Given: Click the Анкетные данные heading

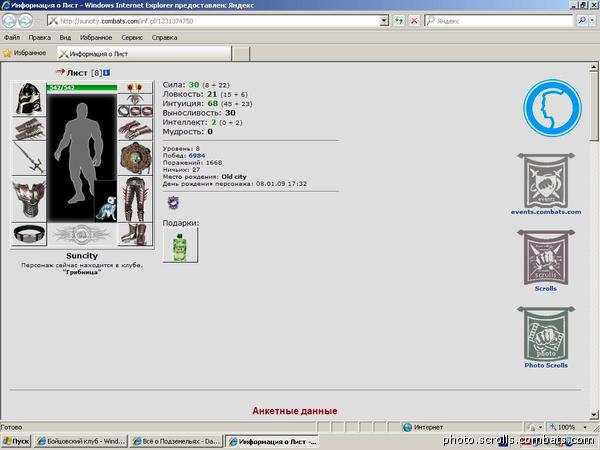Looking at the screenshot, I should coord(295,411).
